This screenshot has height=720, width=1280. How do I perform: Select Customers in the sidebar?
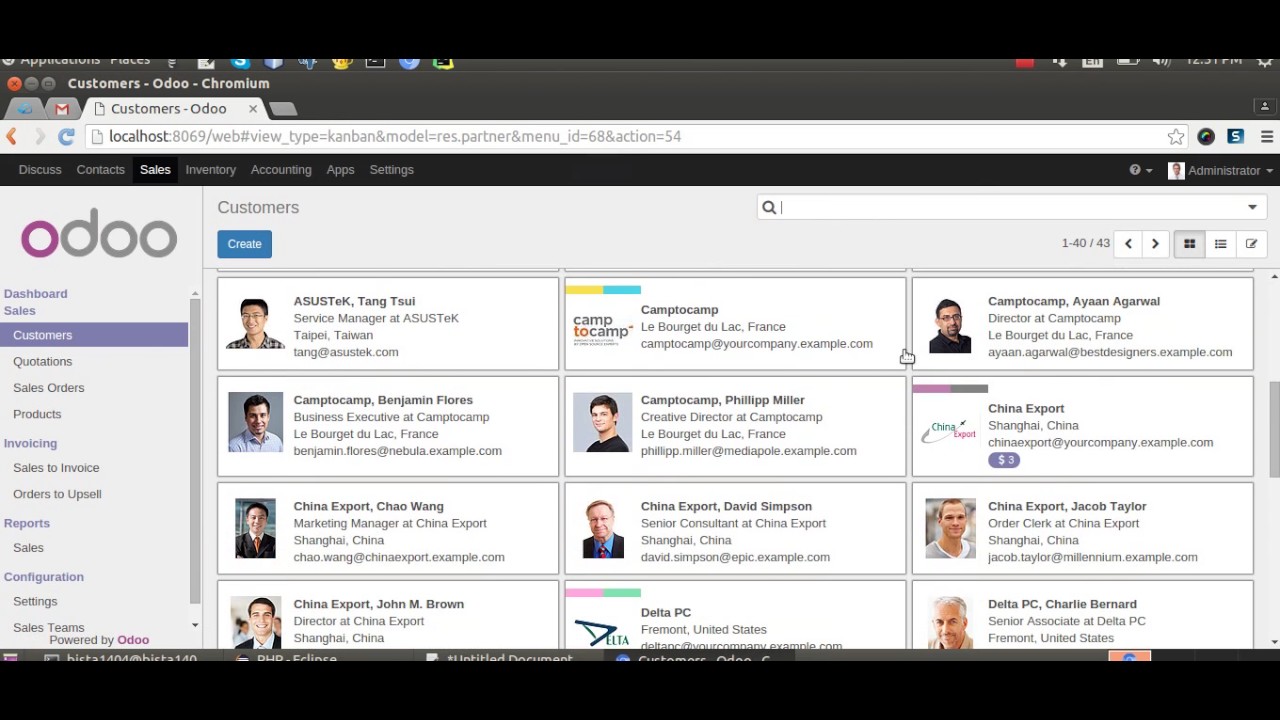click(x=94, y=335)
